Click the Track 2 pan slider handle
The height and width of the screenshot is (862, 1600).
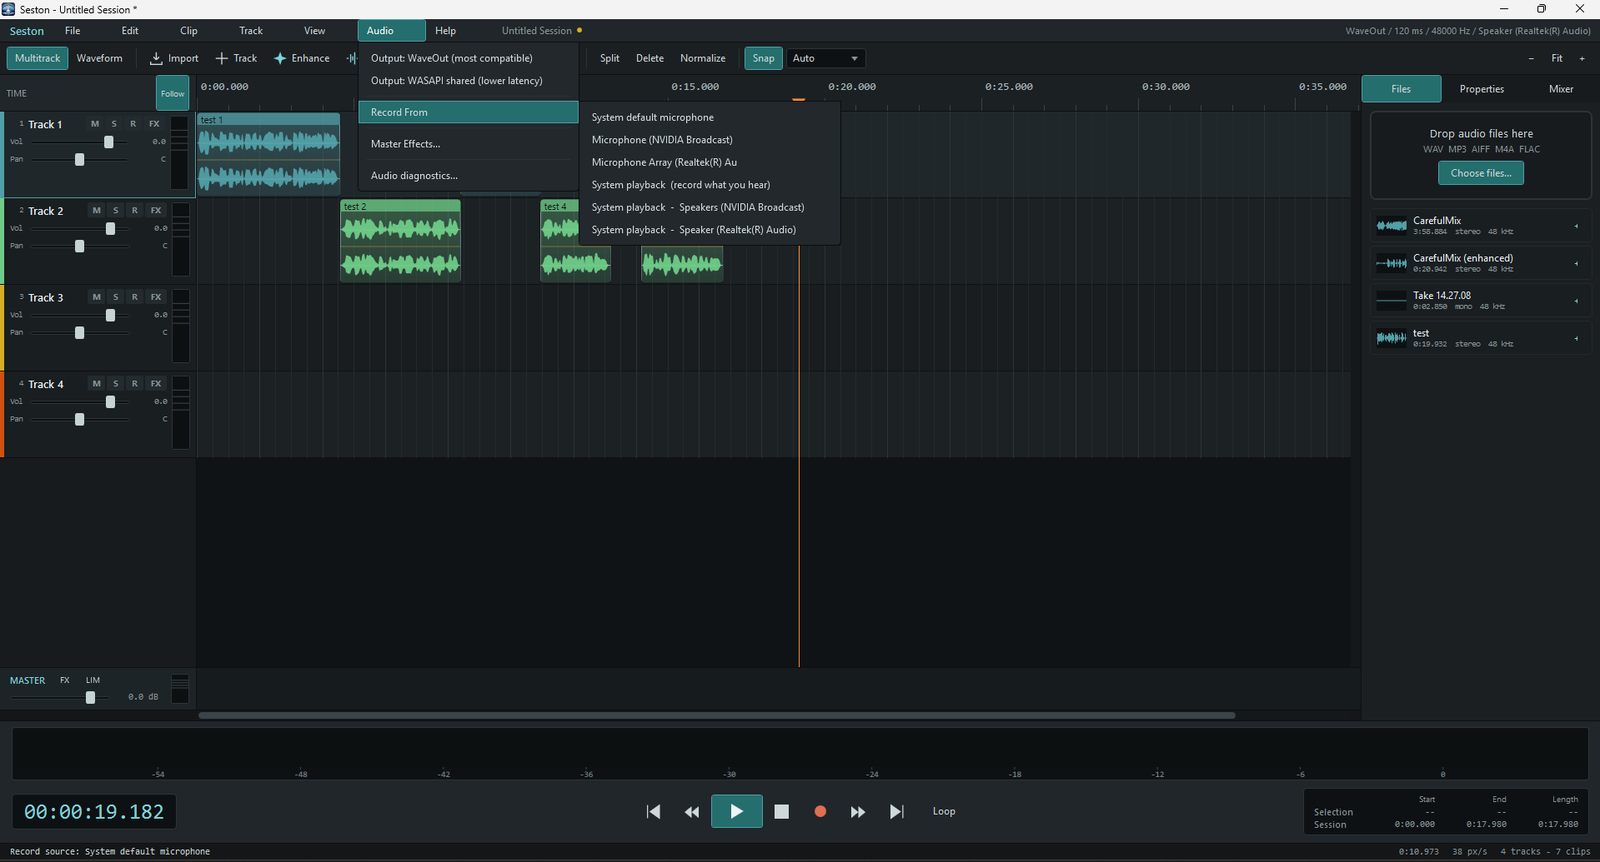point(80,246)
